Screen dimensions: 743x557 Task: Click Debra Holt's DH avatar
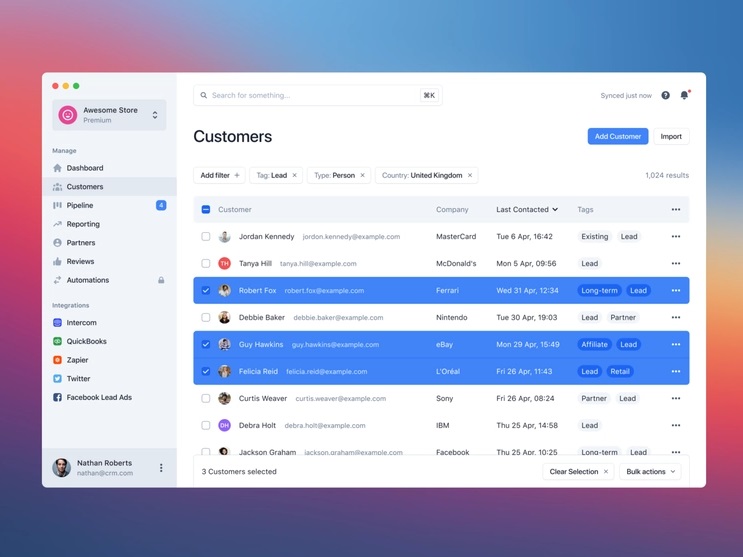(225, 426)
